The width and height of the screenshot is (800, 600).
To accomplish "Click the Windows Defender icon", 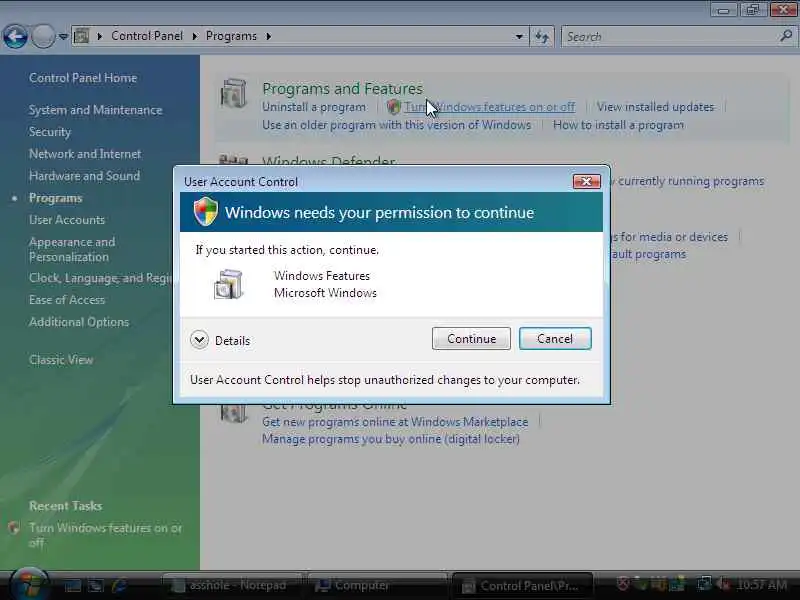I will click(234, 160).
